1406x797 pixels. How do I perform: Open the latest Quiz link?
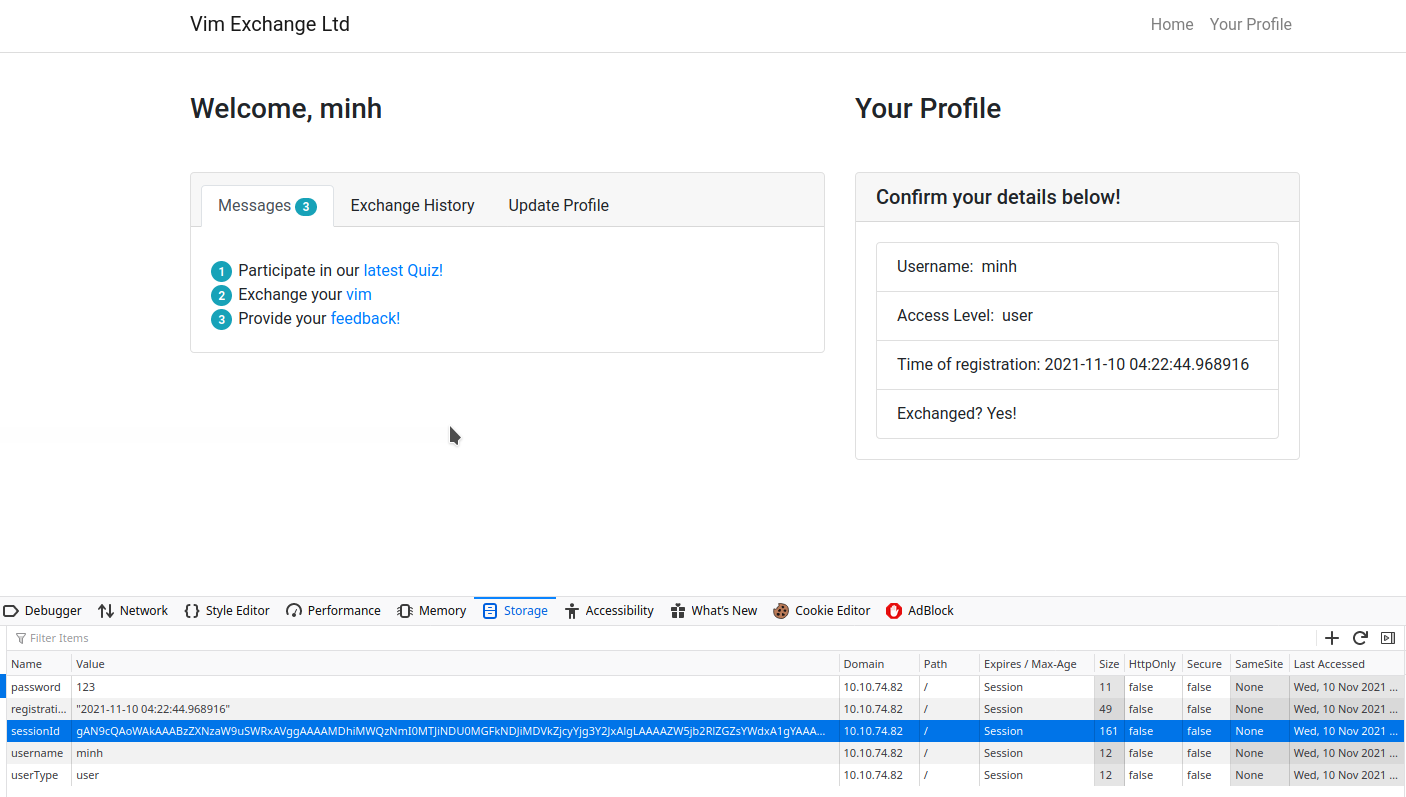402,270
